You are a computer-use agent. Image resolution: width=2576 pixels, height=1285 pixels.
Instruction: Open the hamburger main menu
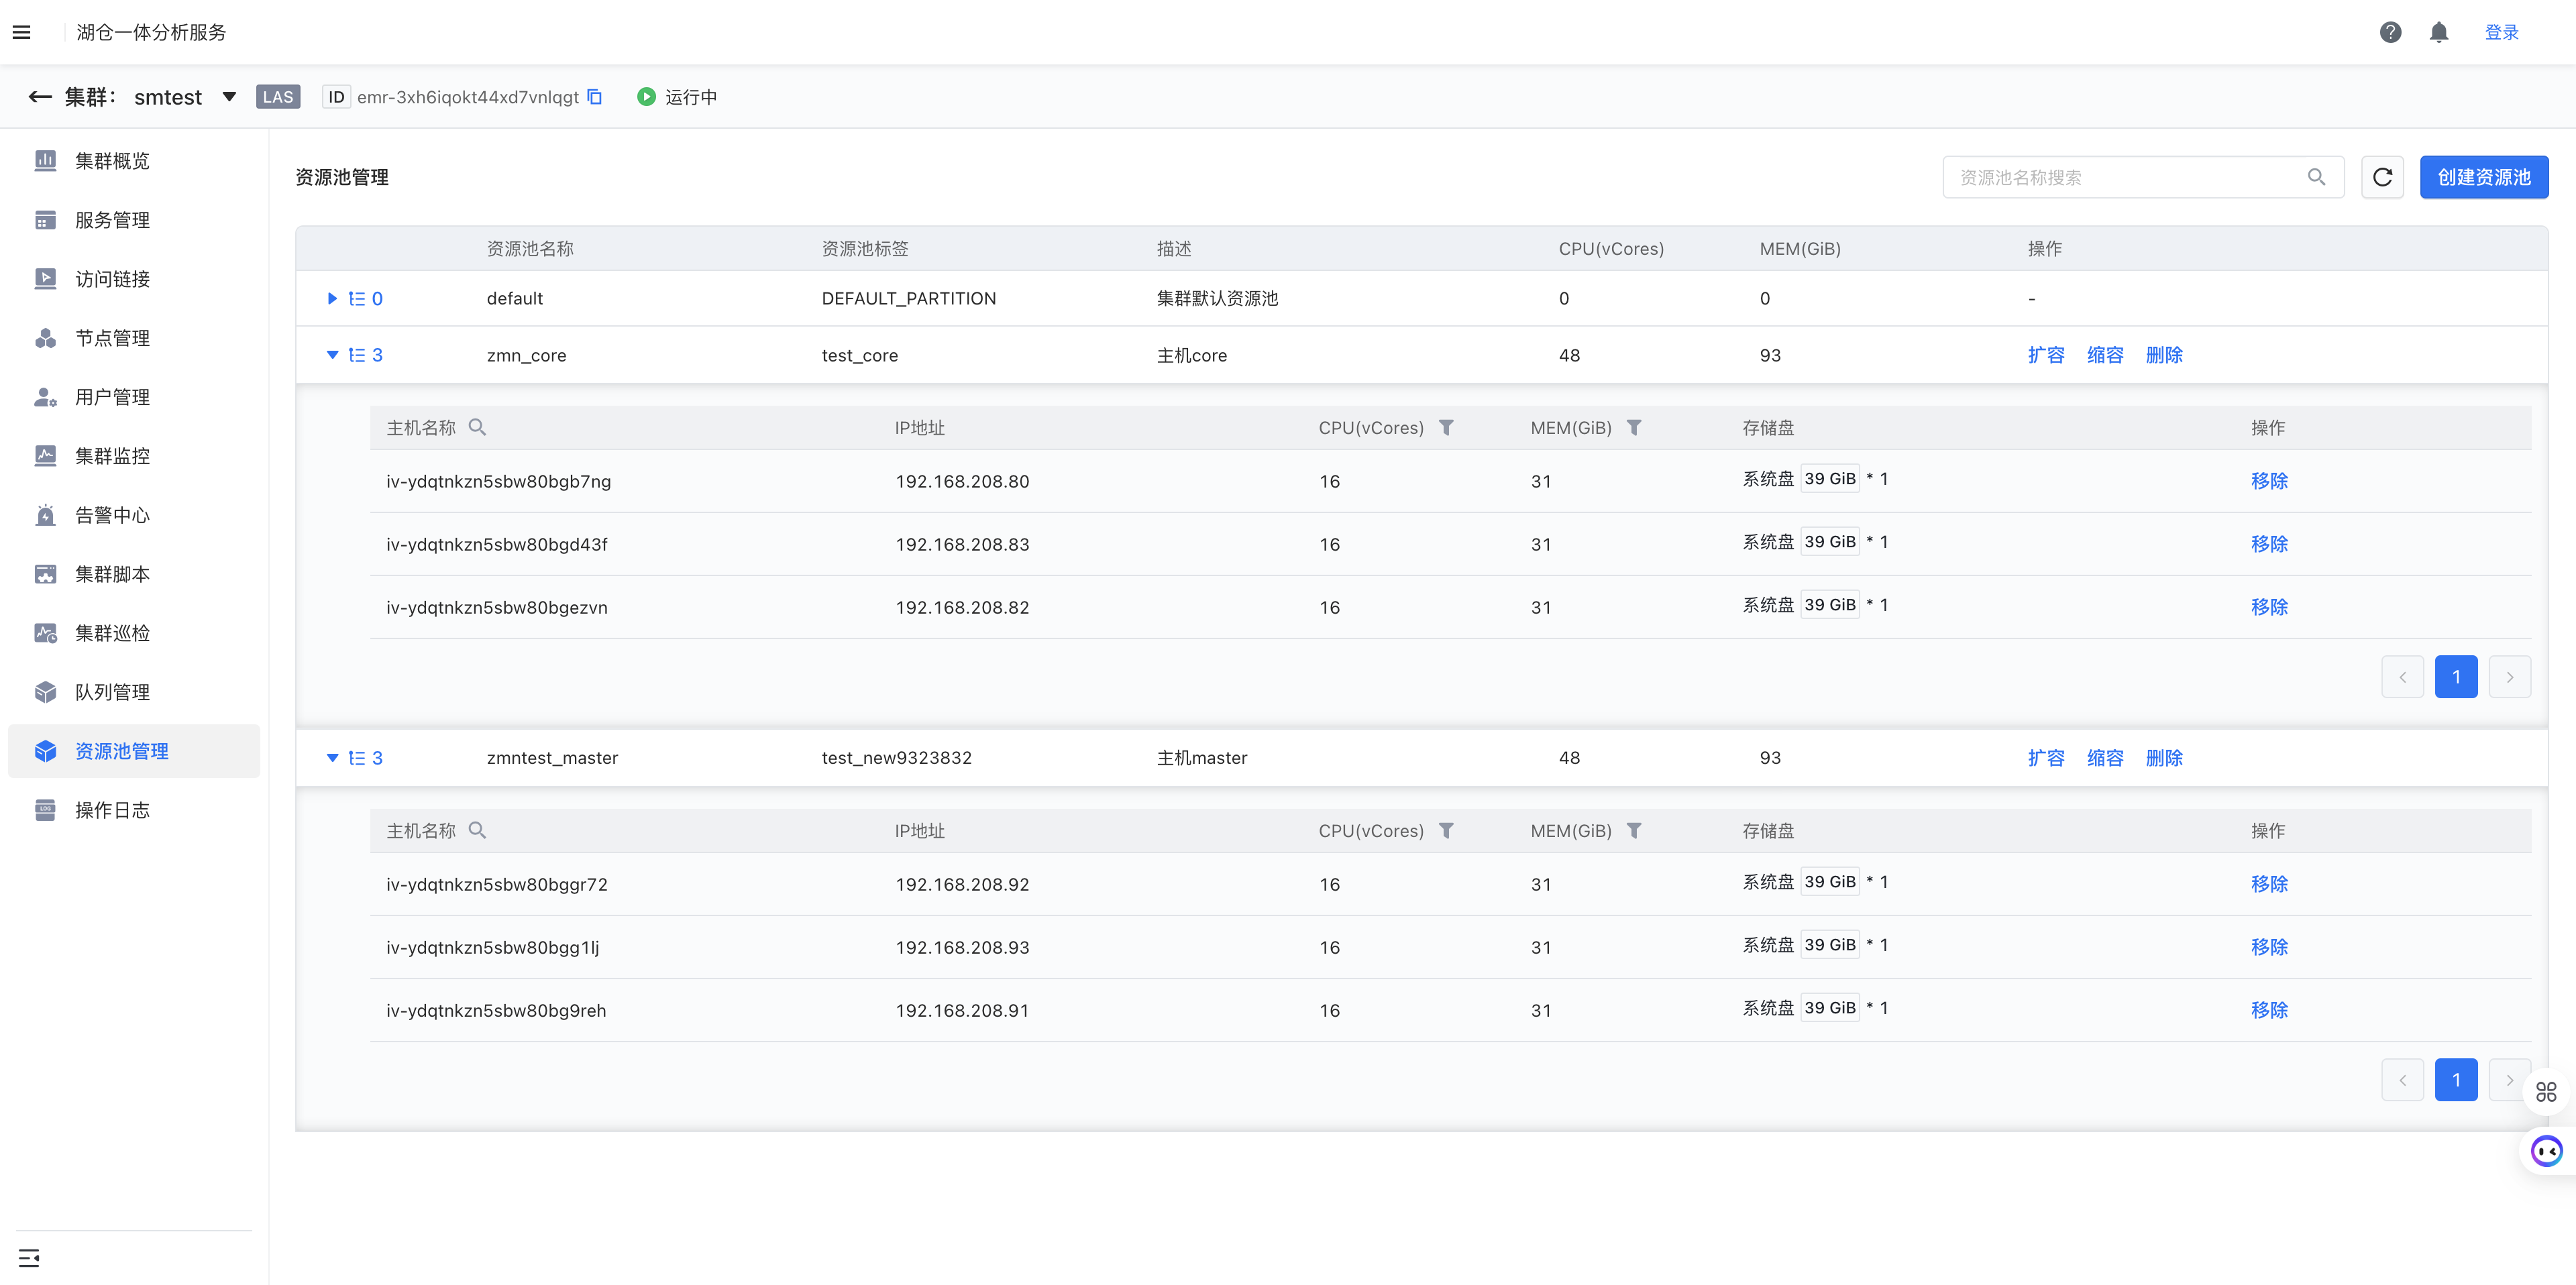coord(21,32)
